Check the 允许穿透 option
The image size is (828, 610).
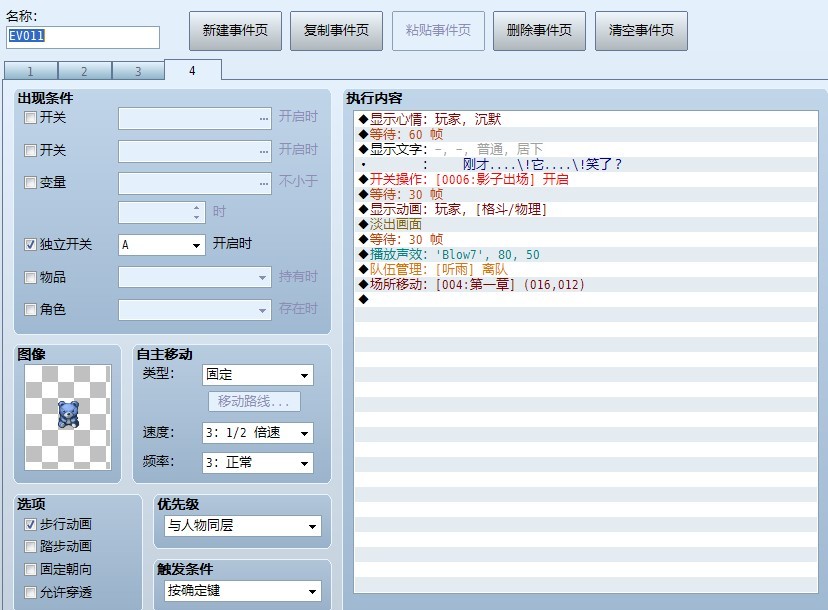[x=31, y=593]
